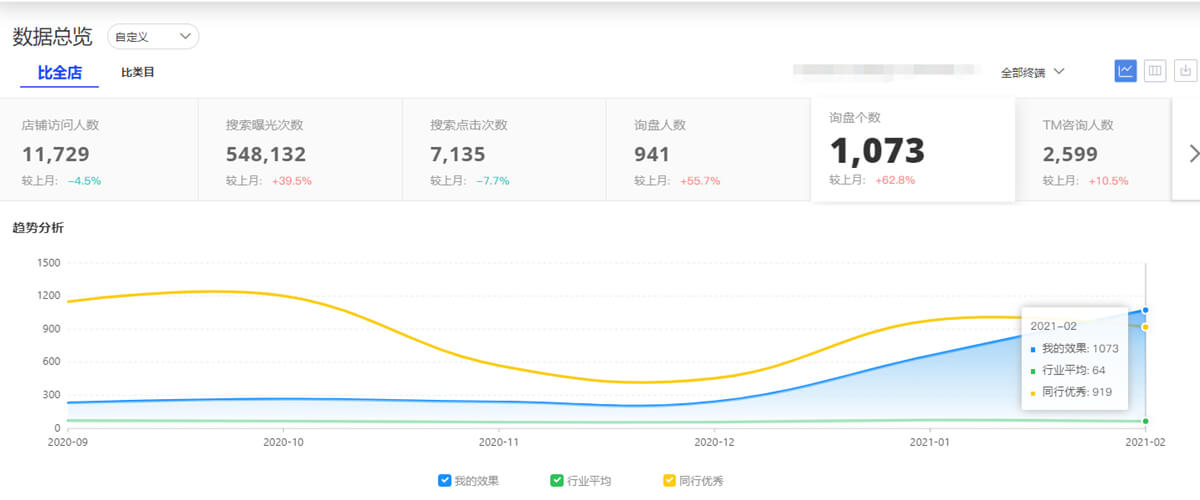Uncheck the 我的效果 legend checkbox
The width and height of the screenshot is (1200, 500).
[x=445, y=481]
